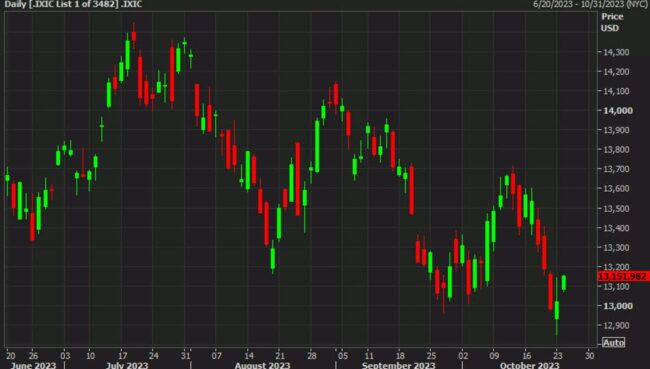Select the 14,300 price level label

(x=617, y=52)
